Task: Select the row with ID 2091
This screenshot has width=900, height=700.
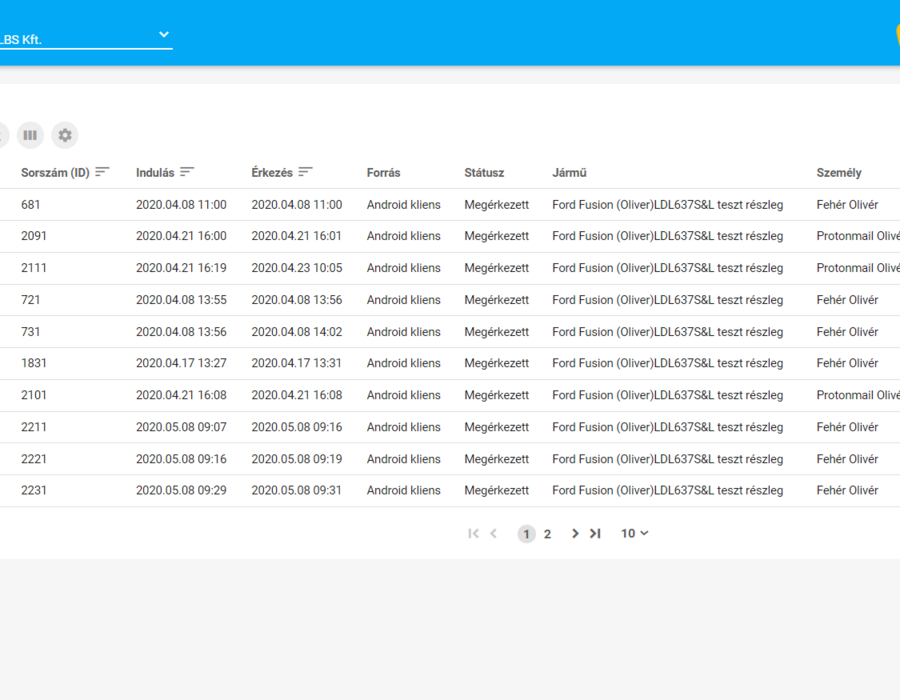Action: pyautogui.click(x=450, y=236)
